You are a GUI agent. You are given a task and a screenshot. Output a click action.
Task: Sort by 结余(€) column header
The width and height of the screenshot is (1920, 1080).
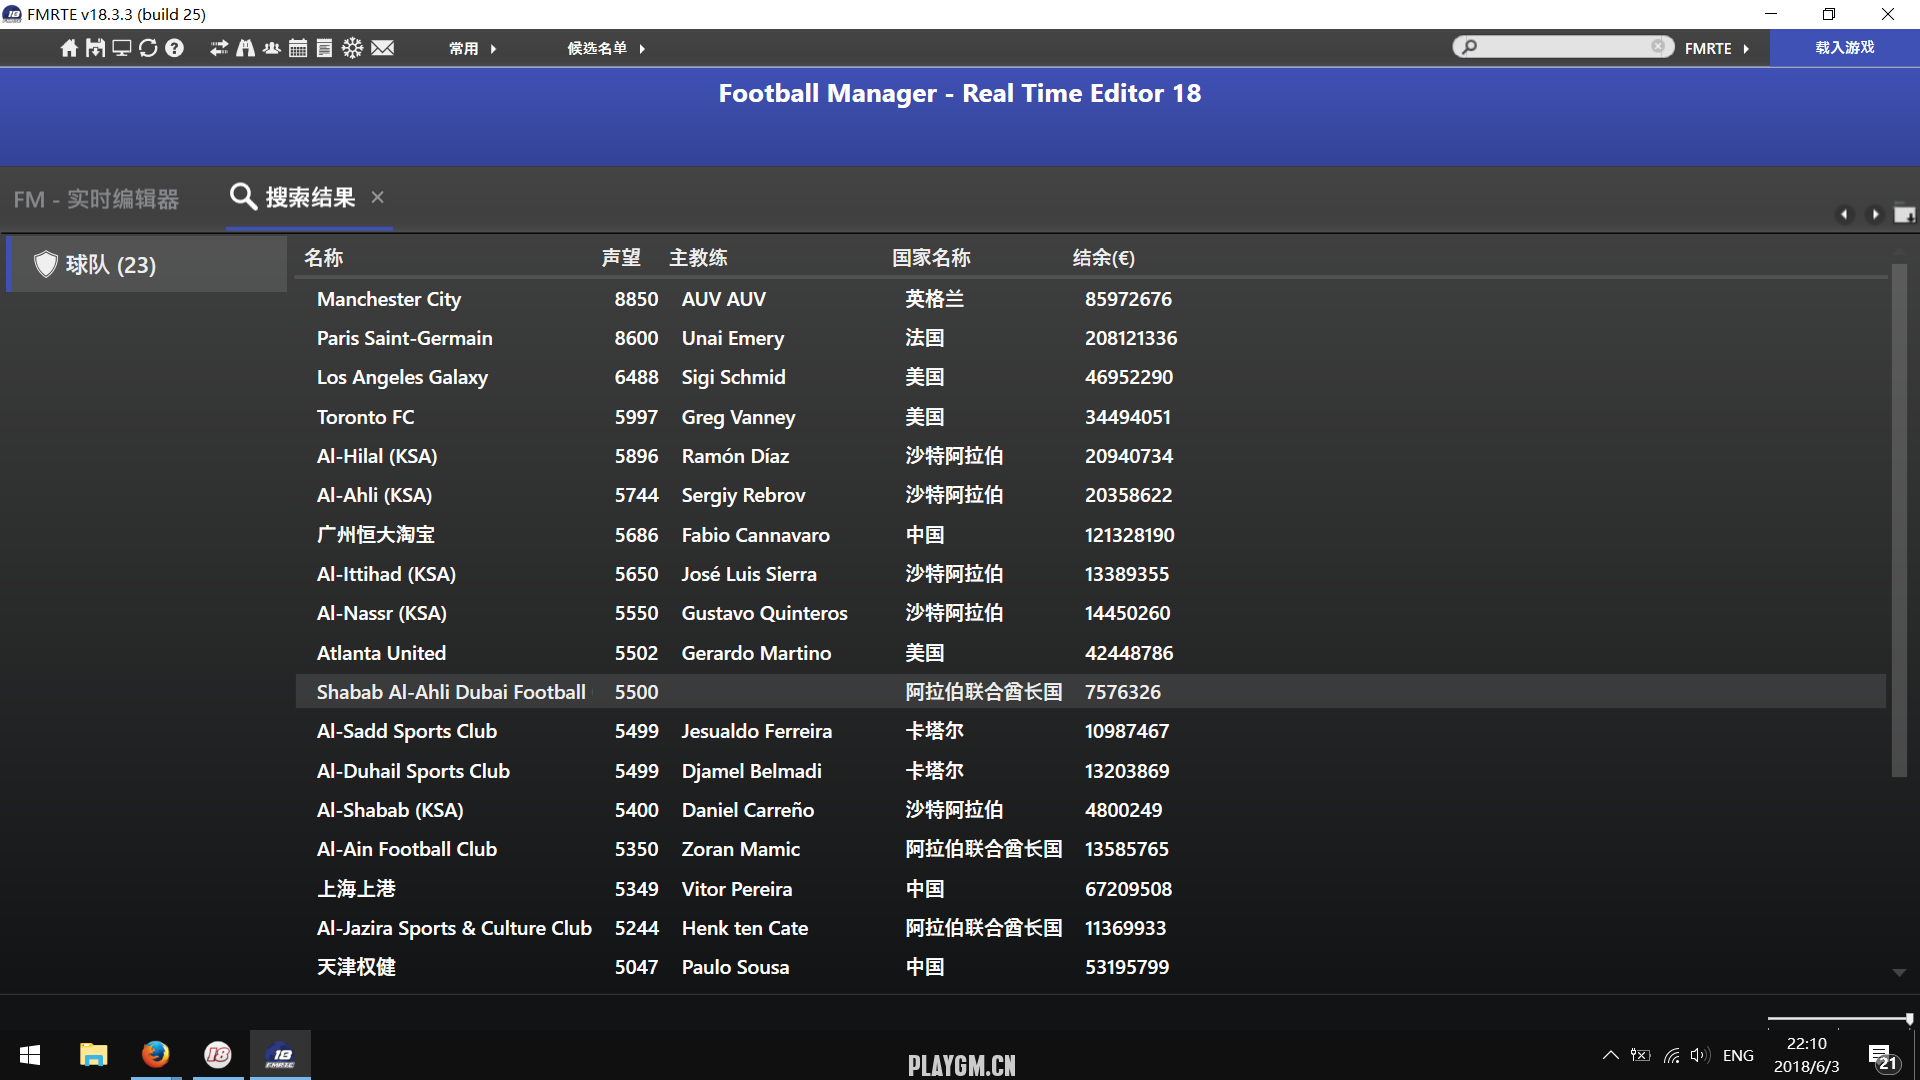click(x=1104, y=258)
